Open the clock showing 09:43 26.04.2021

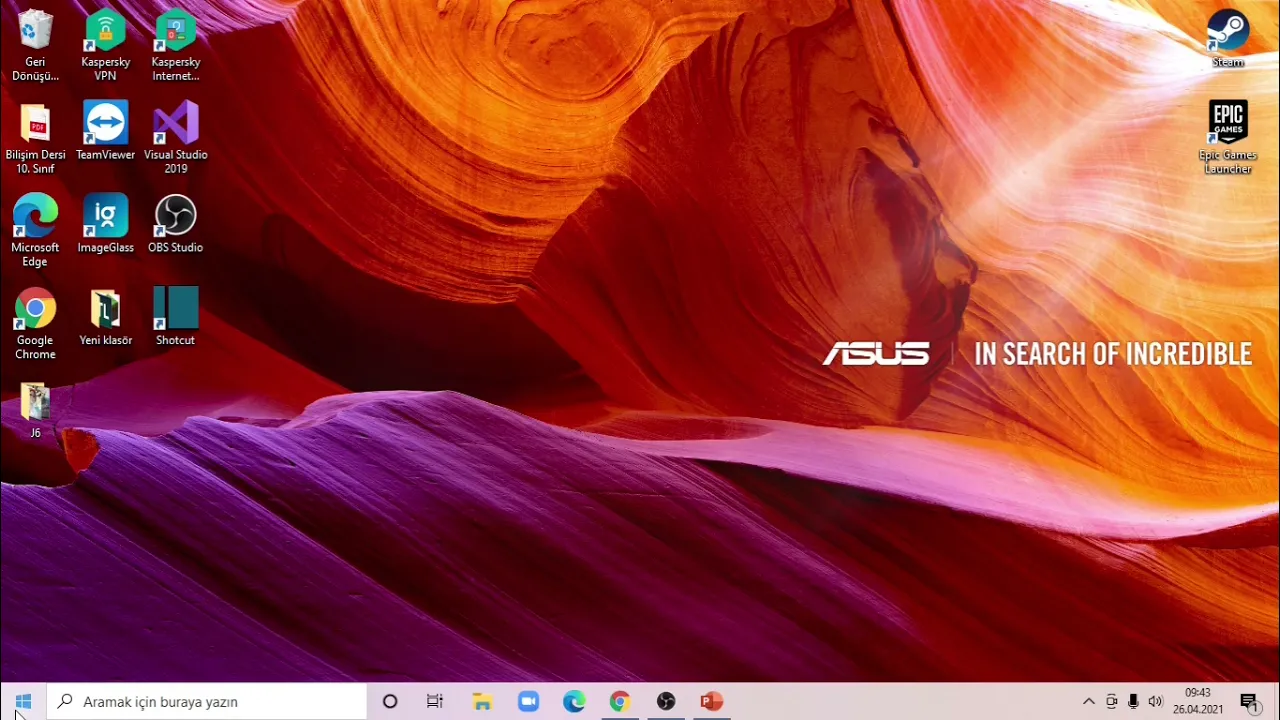point(1198,702)
